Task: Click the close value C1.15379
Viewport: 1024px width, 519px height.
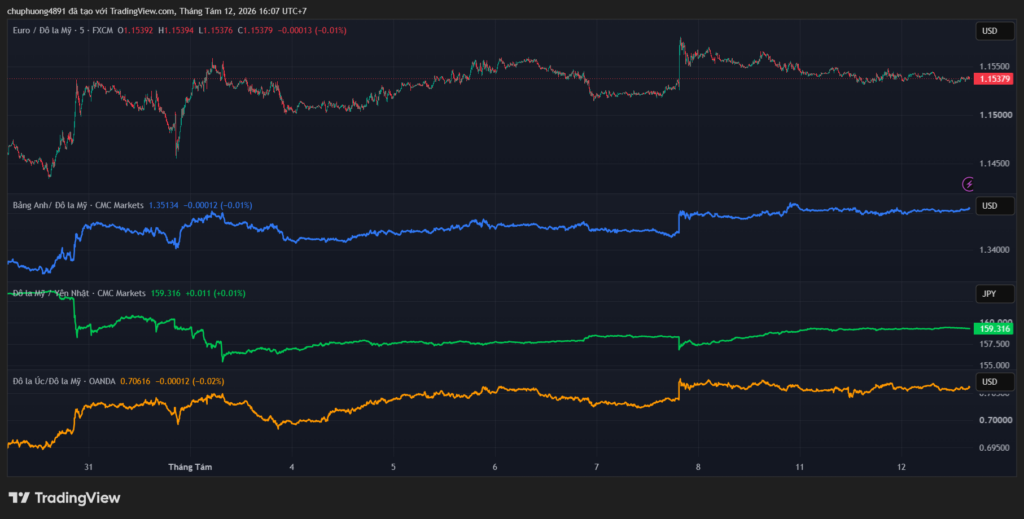Action: [255, 31]
